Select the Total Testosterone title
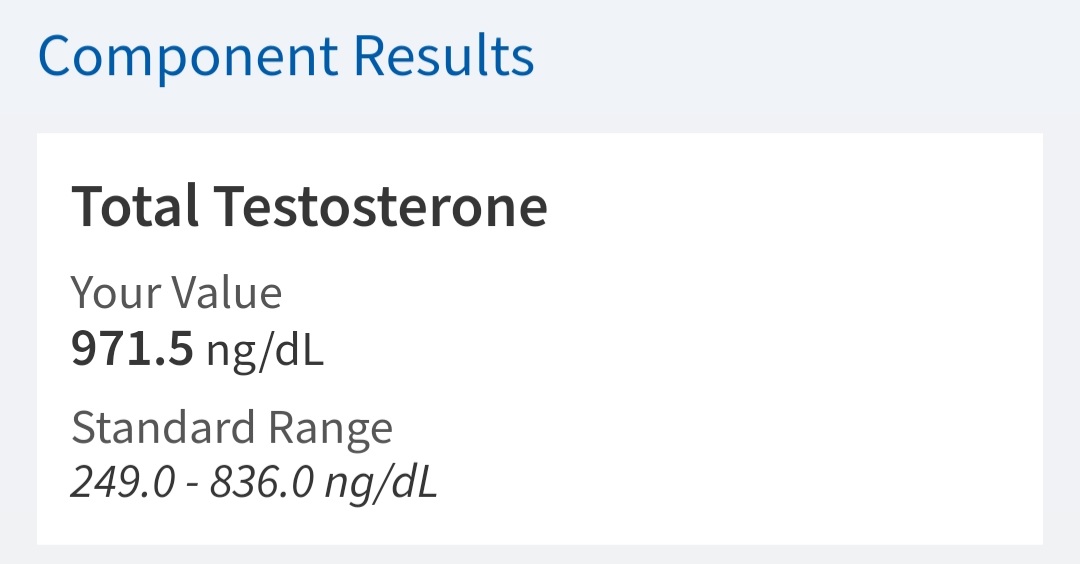Image resolution: width=1080 pixels, height=564 pixels. coord(309,207)
